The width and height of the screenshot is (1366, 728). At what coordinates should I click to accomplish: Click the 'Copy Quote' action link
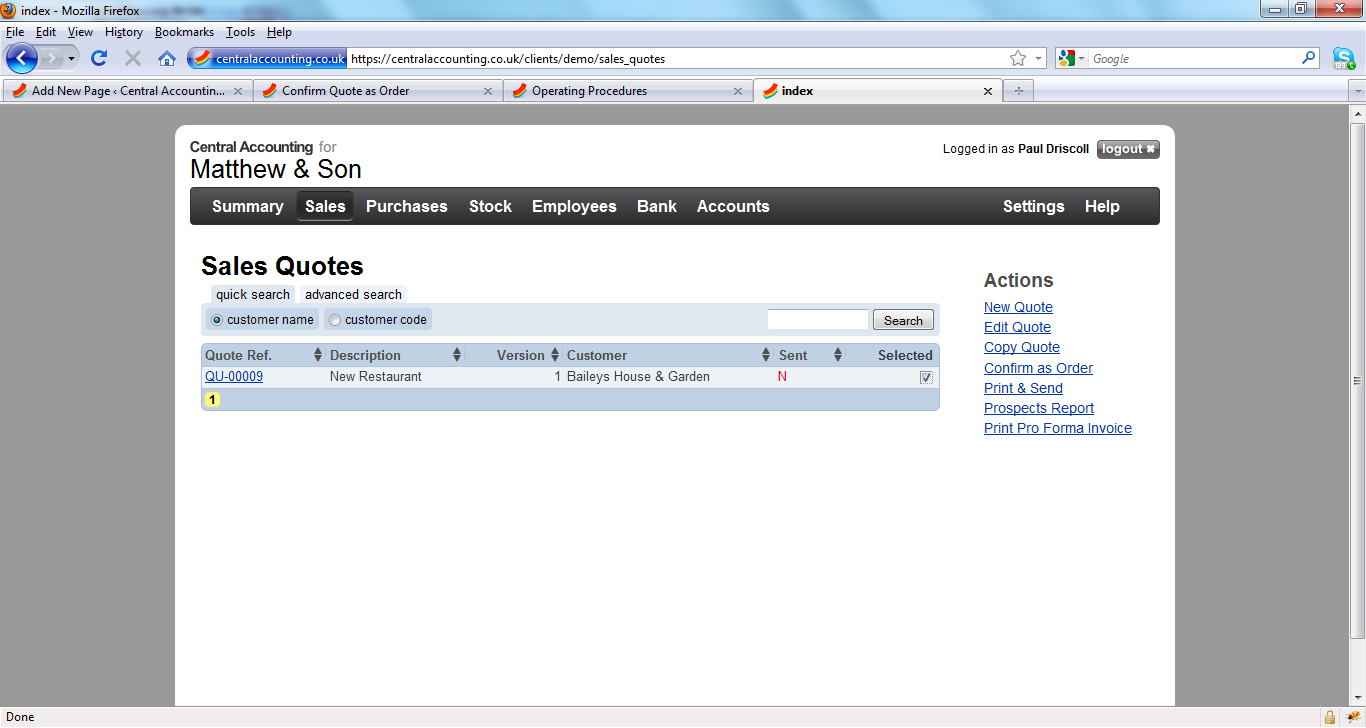coord(1022,347)
